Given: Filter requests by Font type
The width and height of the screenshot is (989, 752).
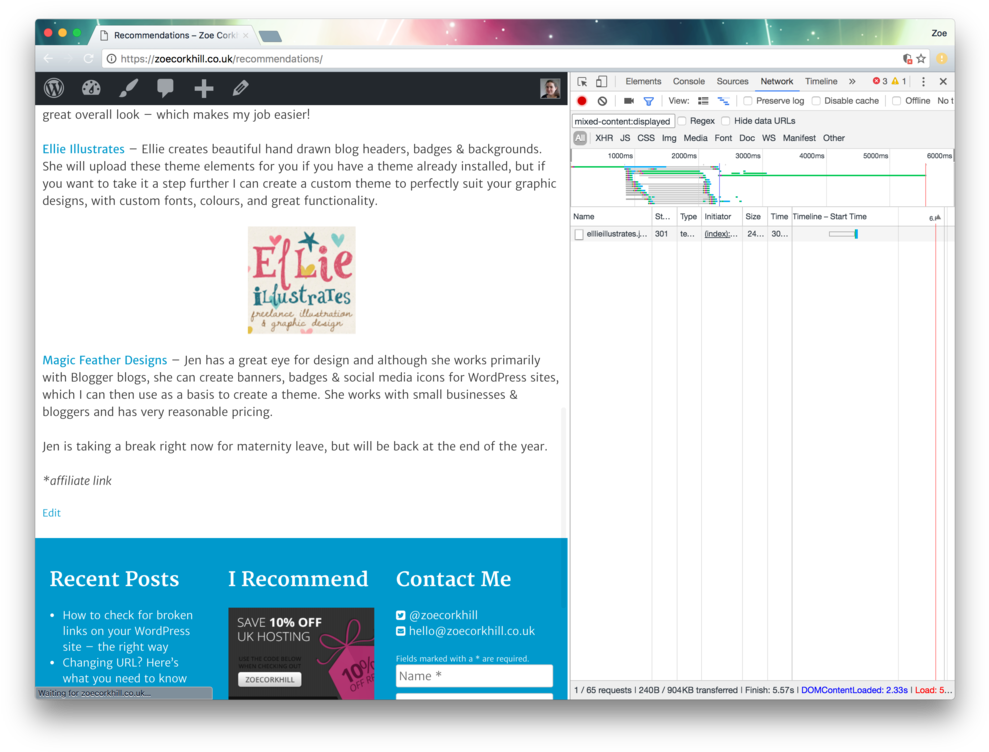Looking at the screenshot, I should coord(723,138).
